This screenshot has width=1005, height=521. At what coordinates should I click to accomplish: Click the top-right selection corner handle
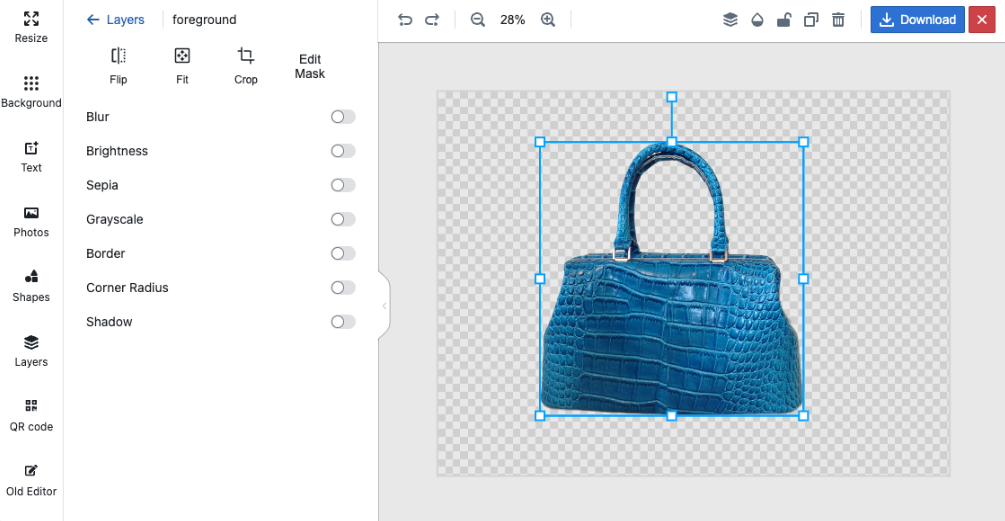click(x=803, y=142)
